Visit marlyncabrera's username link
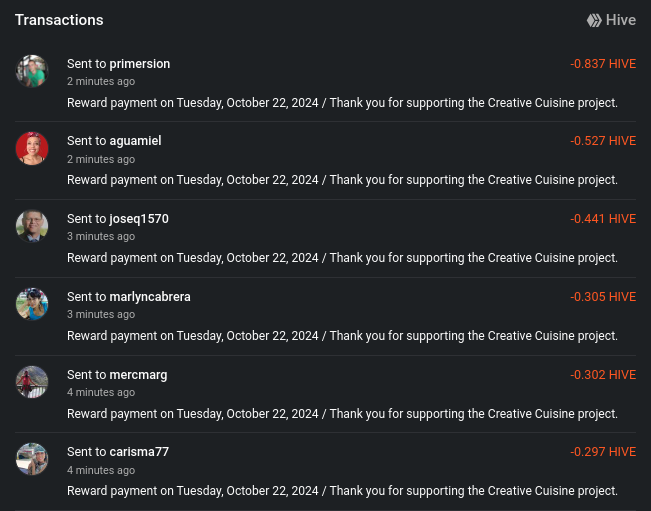 pyautogui.click(x=149, y=297)
